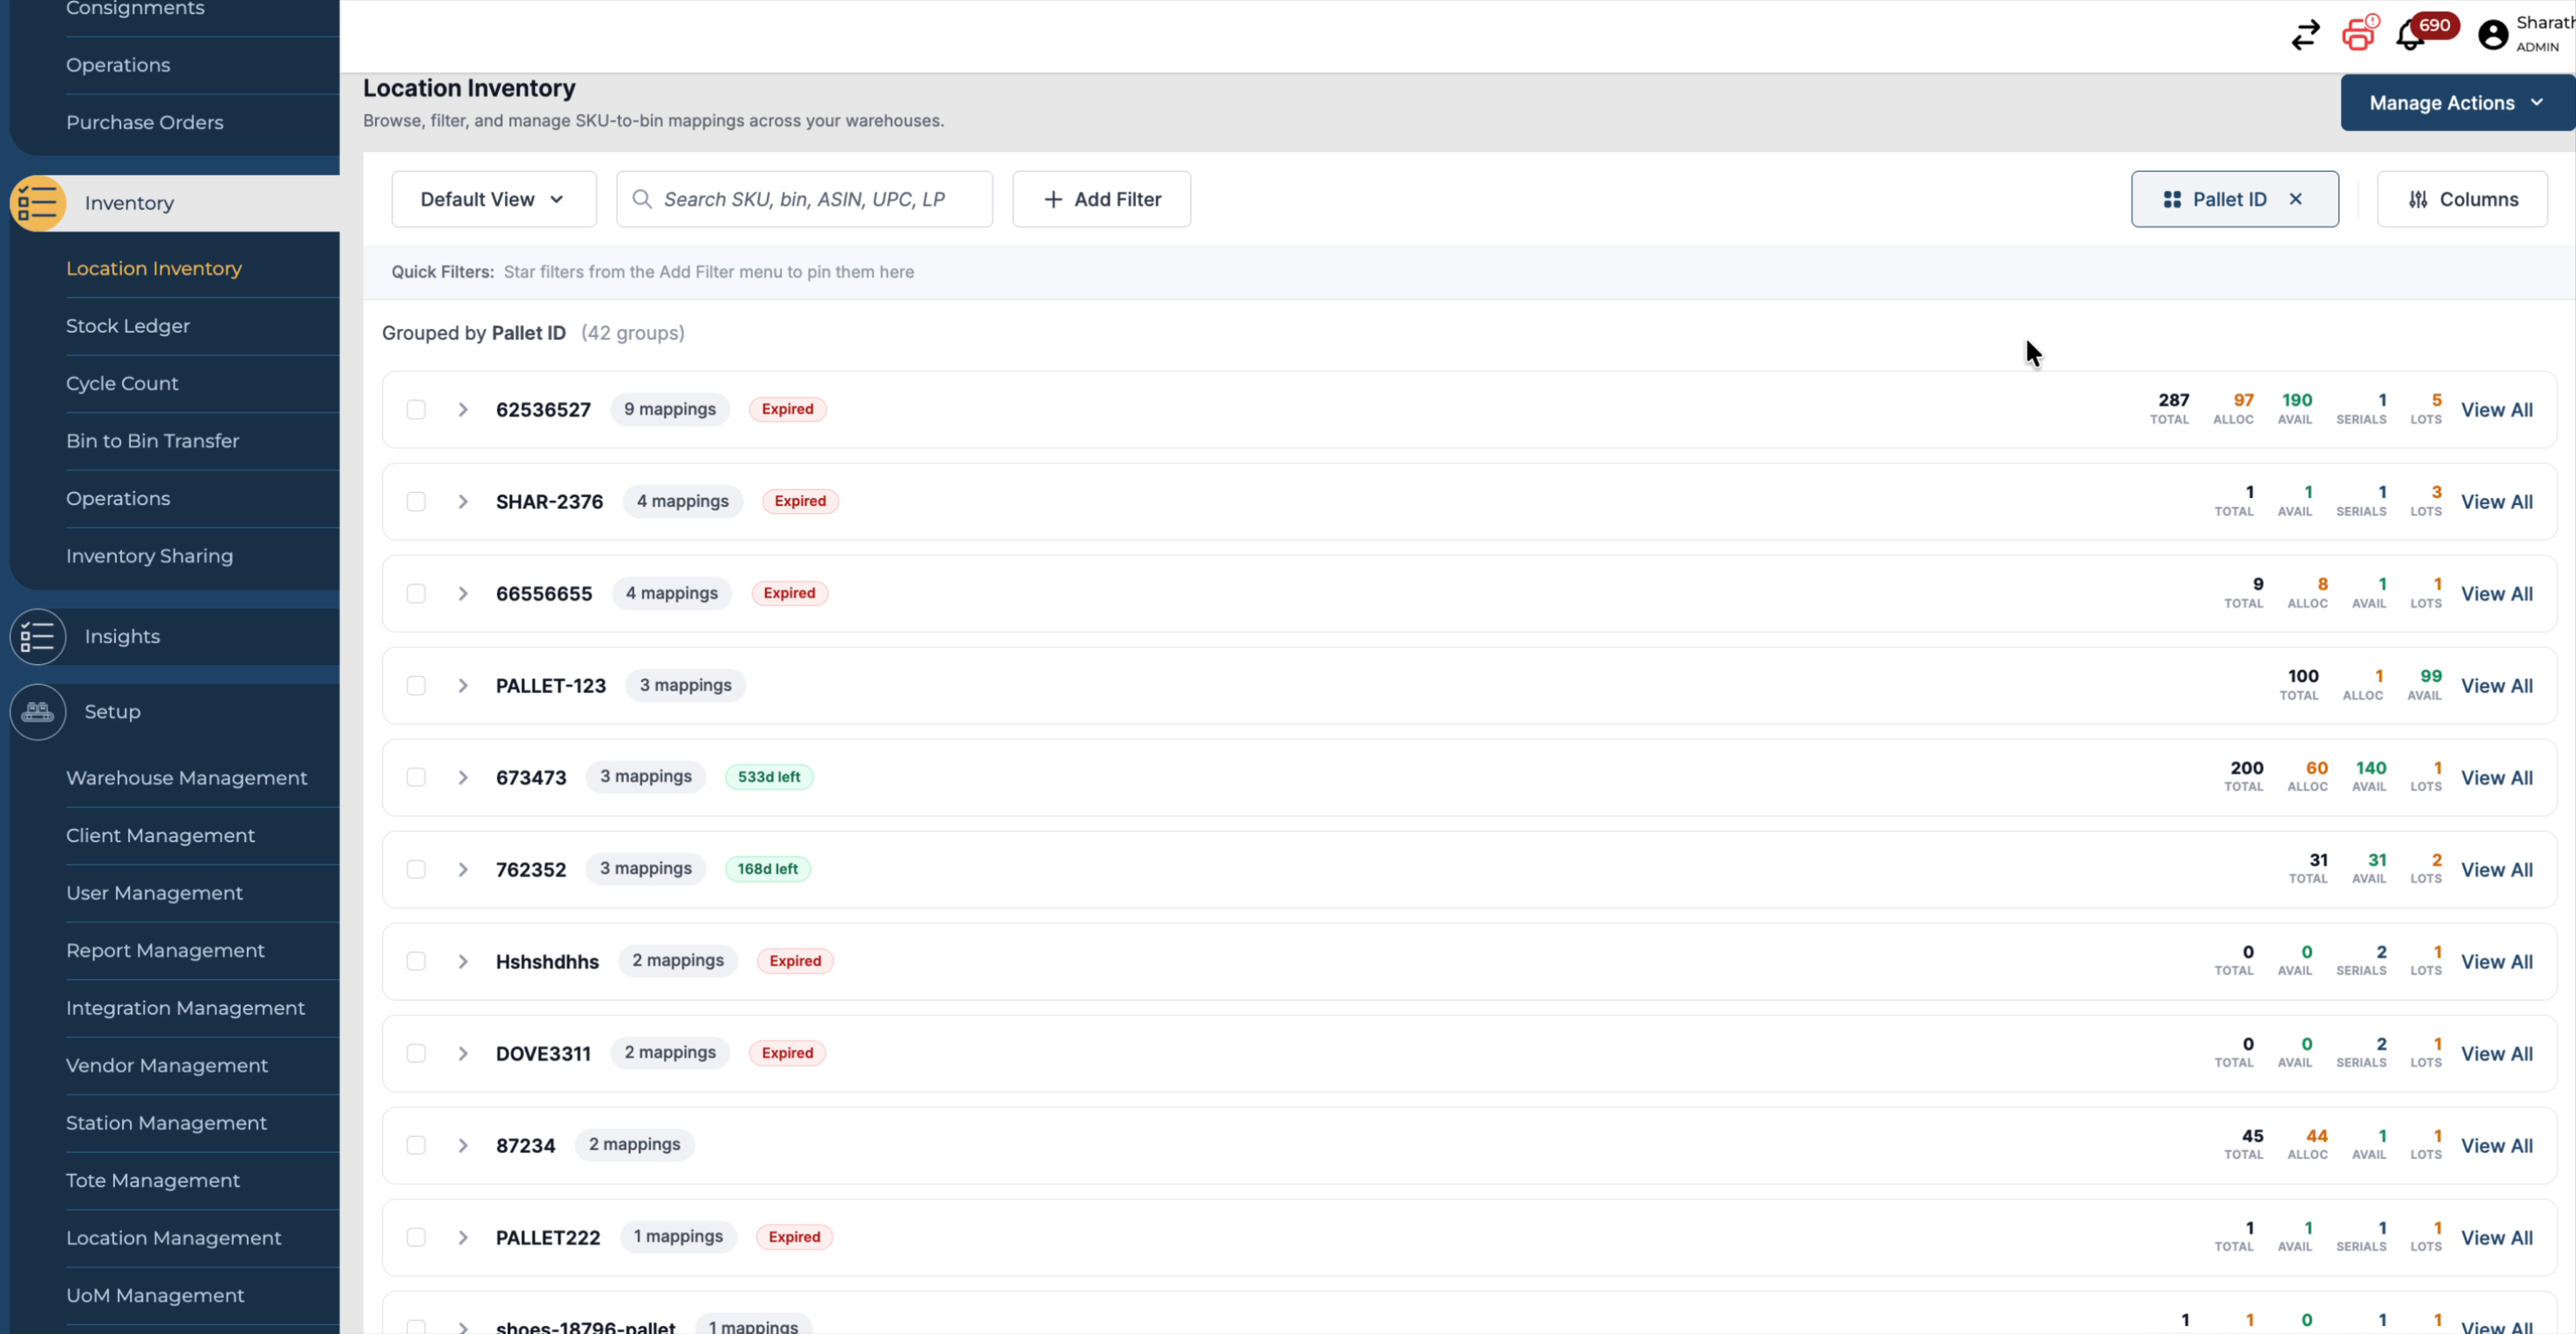Click the user profile avatar icon
The image size is (2576, 1334).
pos(2492,35)
